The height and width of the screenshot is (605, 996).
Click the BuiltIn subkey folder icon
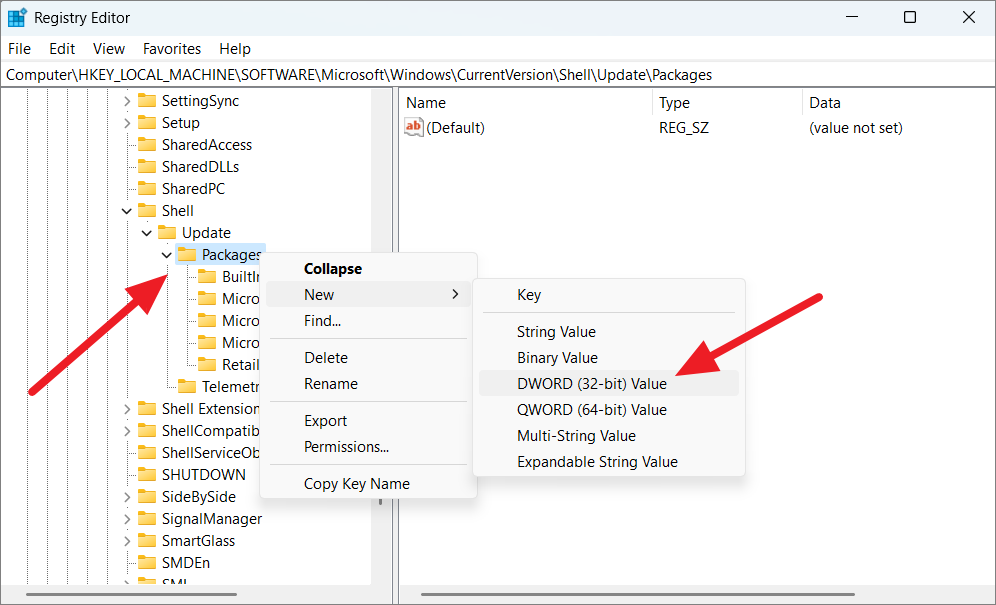207,276
